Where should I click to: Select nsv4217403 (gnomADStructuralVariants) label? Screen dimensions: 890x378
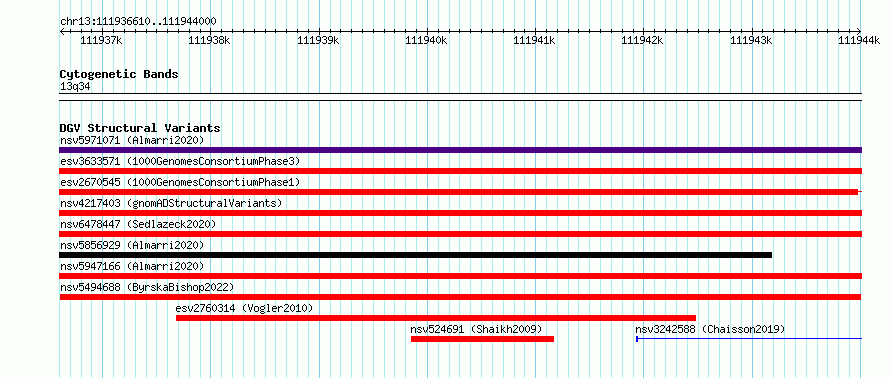pyautogui.click(x=171, y=203)
